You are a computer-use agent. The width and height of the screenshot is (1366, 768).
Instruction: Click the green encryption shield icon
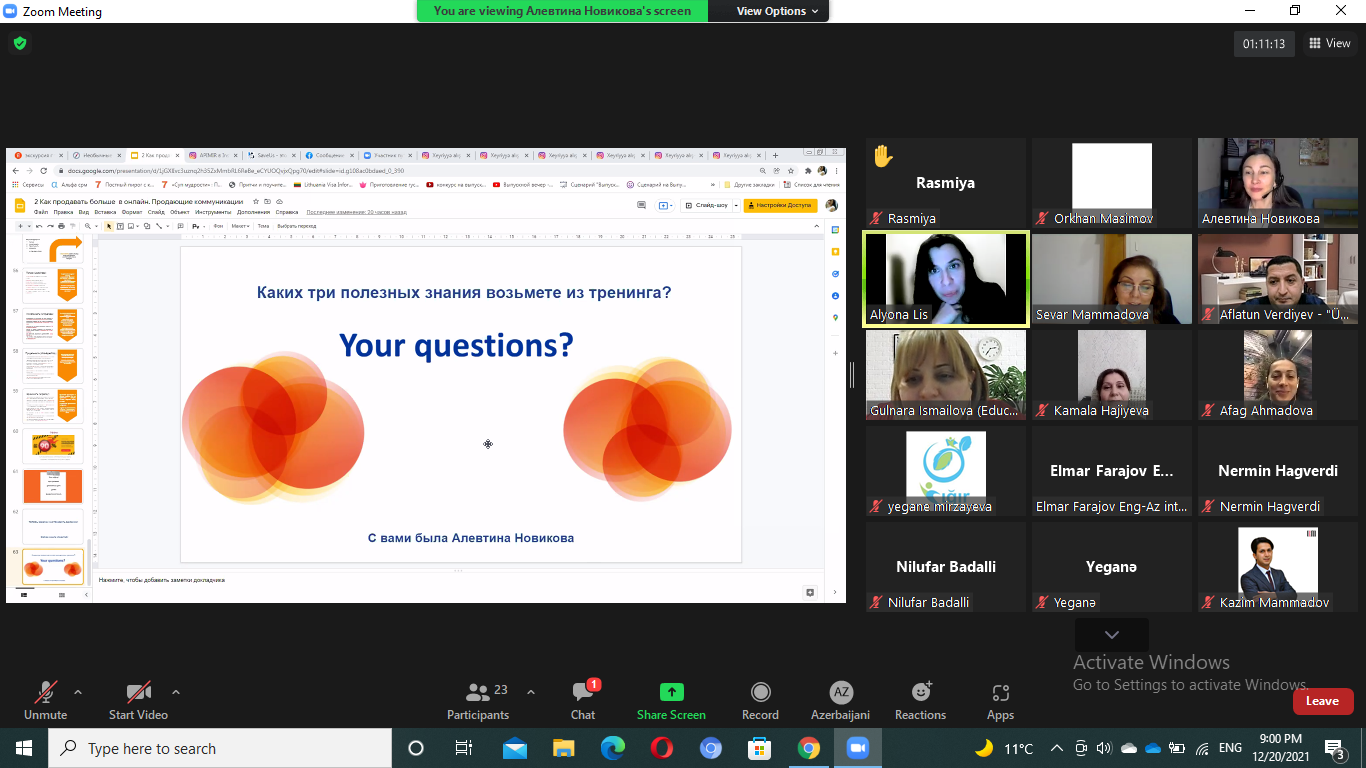coord(19,43)
